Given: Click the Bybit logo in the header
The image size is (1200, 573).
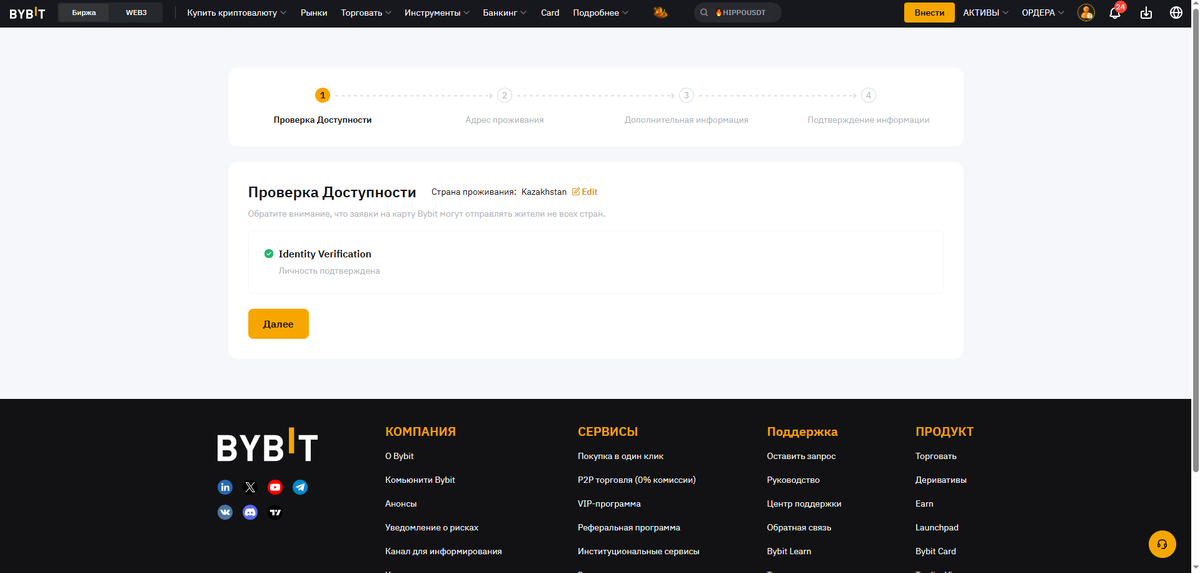Looking at the screenshot, I should coord(27,13).
